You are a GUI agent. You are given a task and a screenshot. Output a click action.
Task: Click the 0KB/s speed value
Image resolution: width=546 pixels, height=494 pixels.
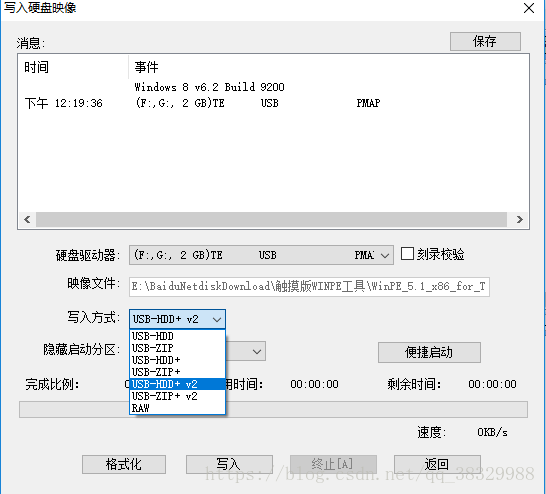click(x=492, y=432)
